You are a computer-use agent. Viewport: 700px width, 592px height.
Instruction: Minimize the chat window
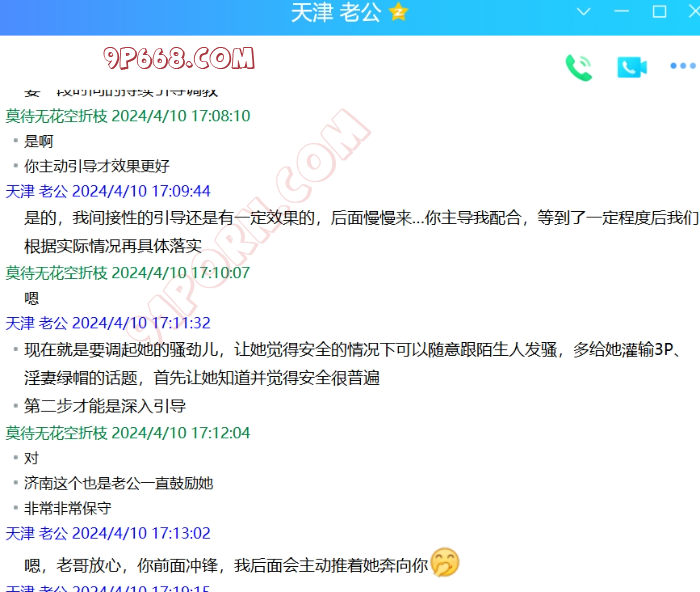622,12
